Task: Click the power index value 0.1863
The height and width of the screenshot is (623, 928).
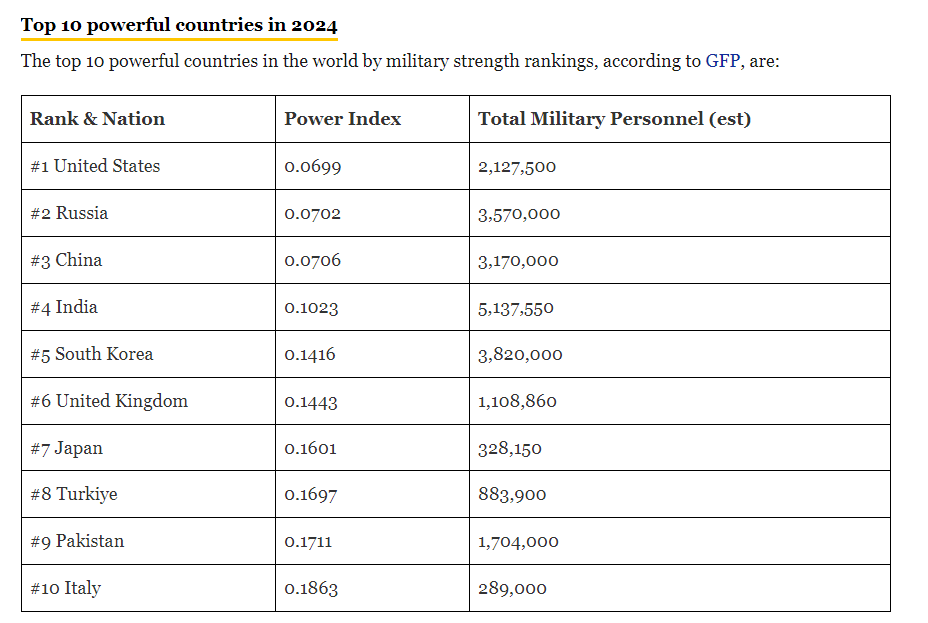Action: (x=311, y=589)
